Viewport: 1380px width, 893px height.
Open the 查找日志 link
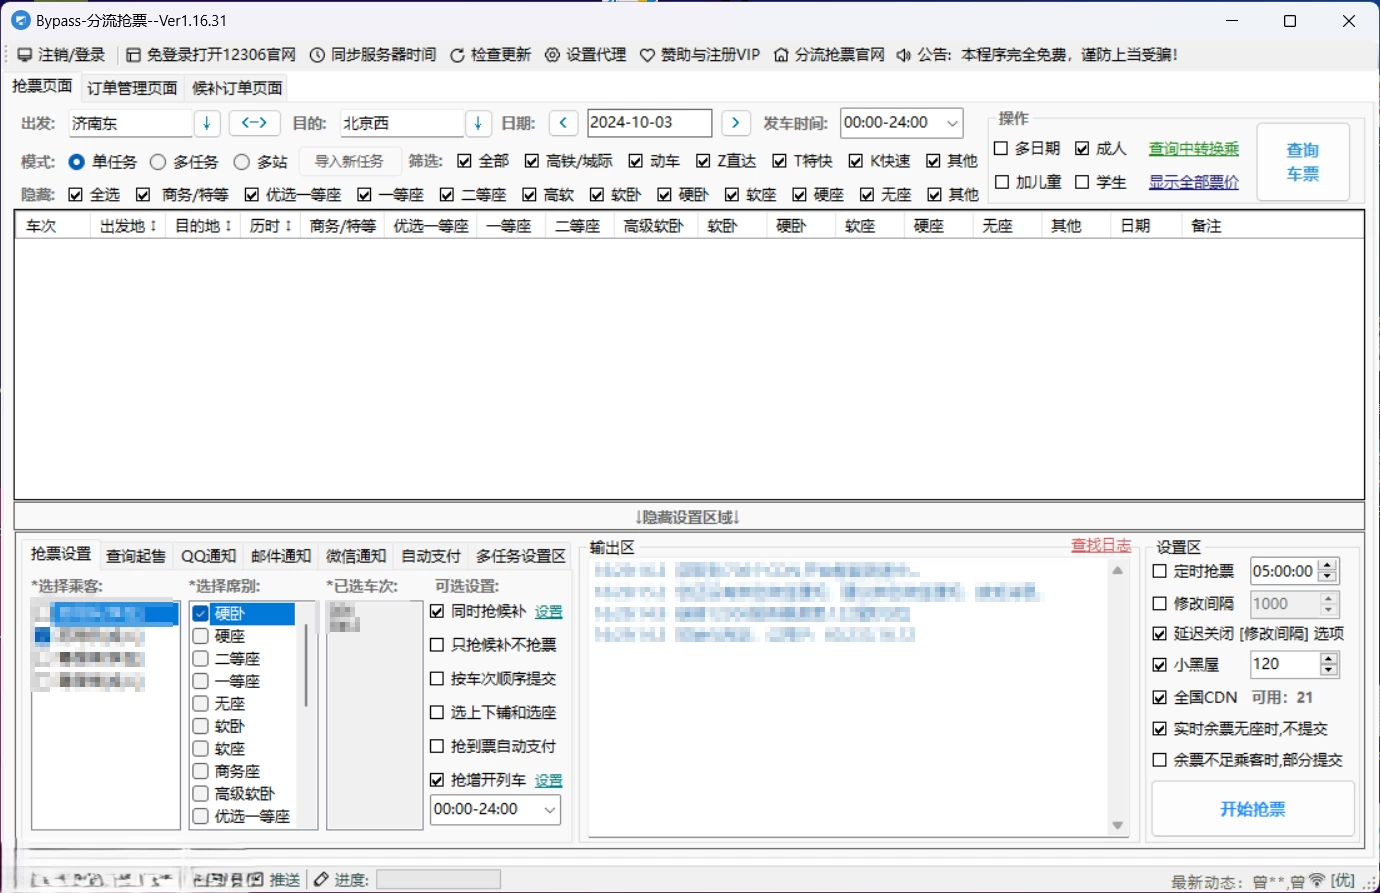click(1101, 545)
